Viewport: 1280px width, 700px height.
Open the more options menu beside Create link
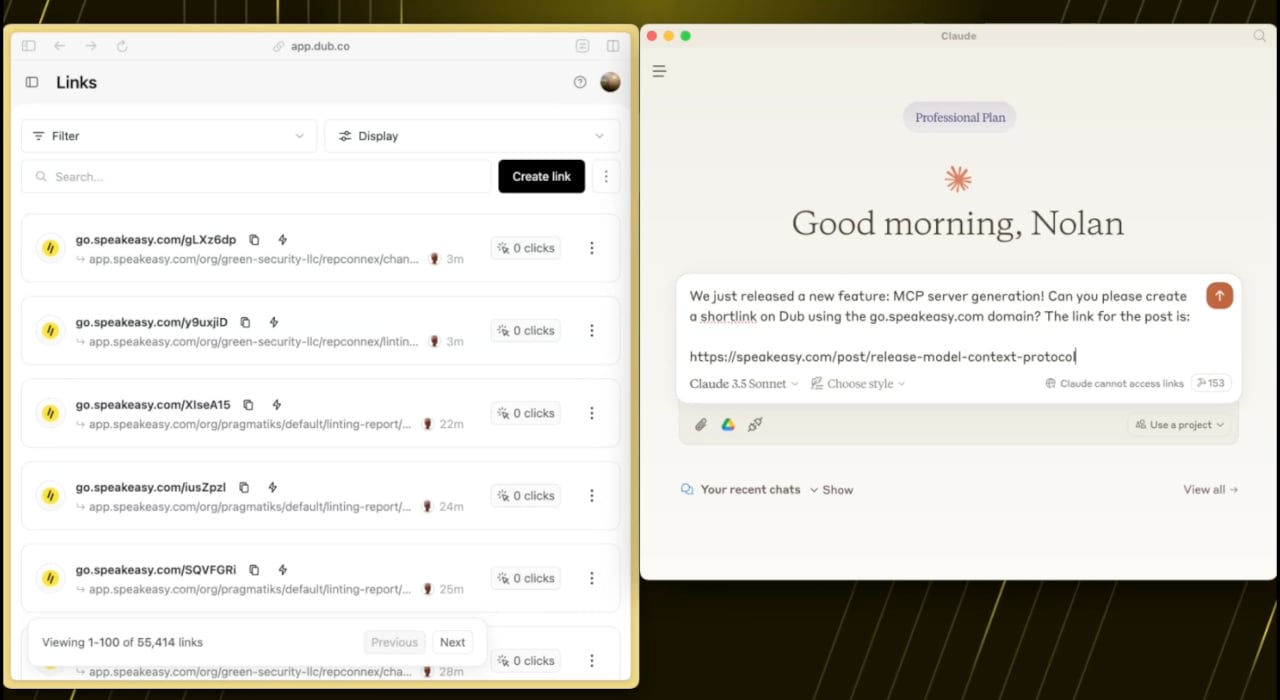pyautogui.click(x=606, y=176)
